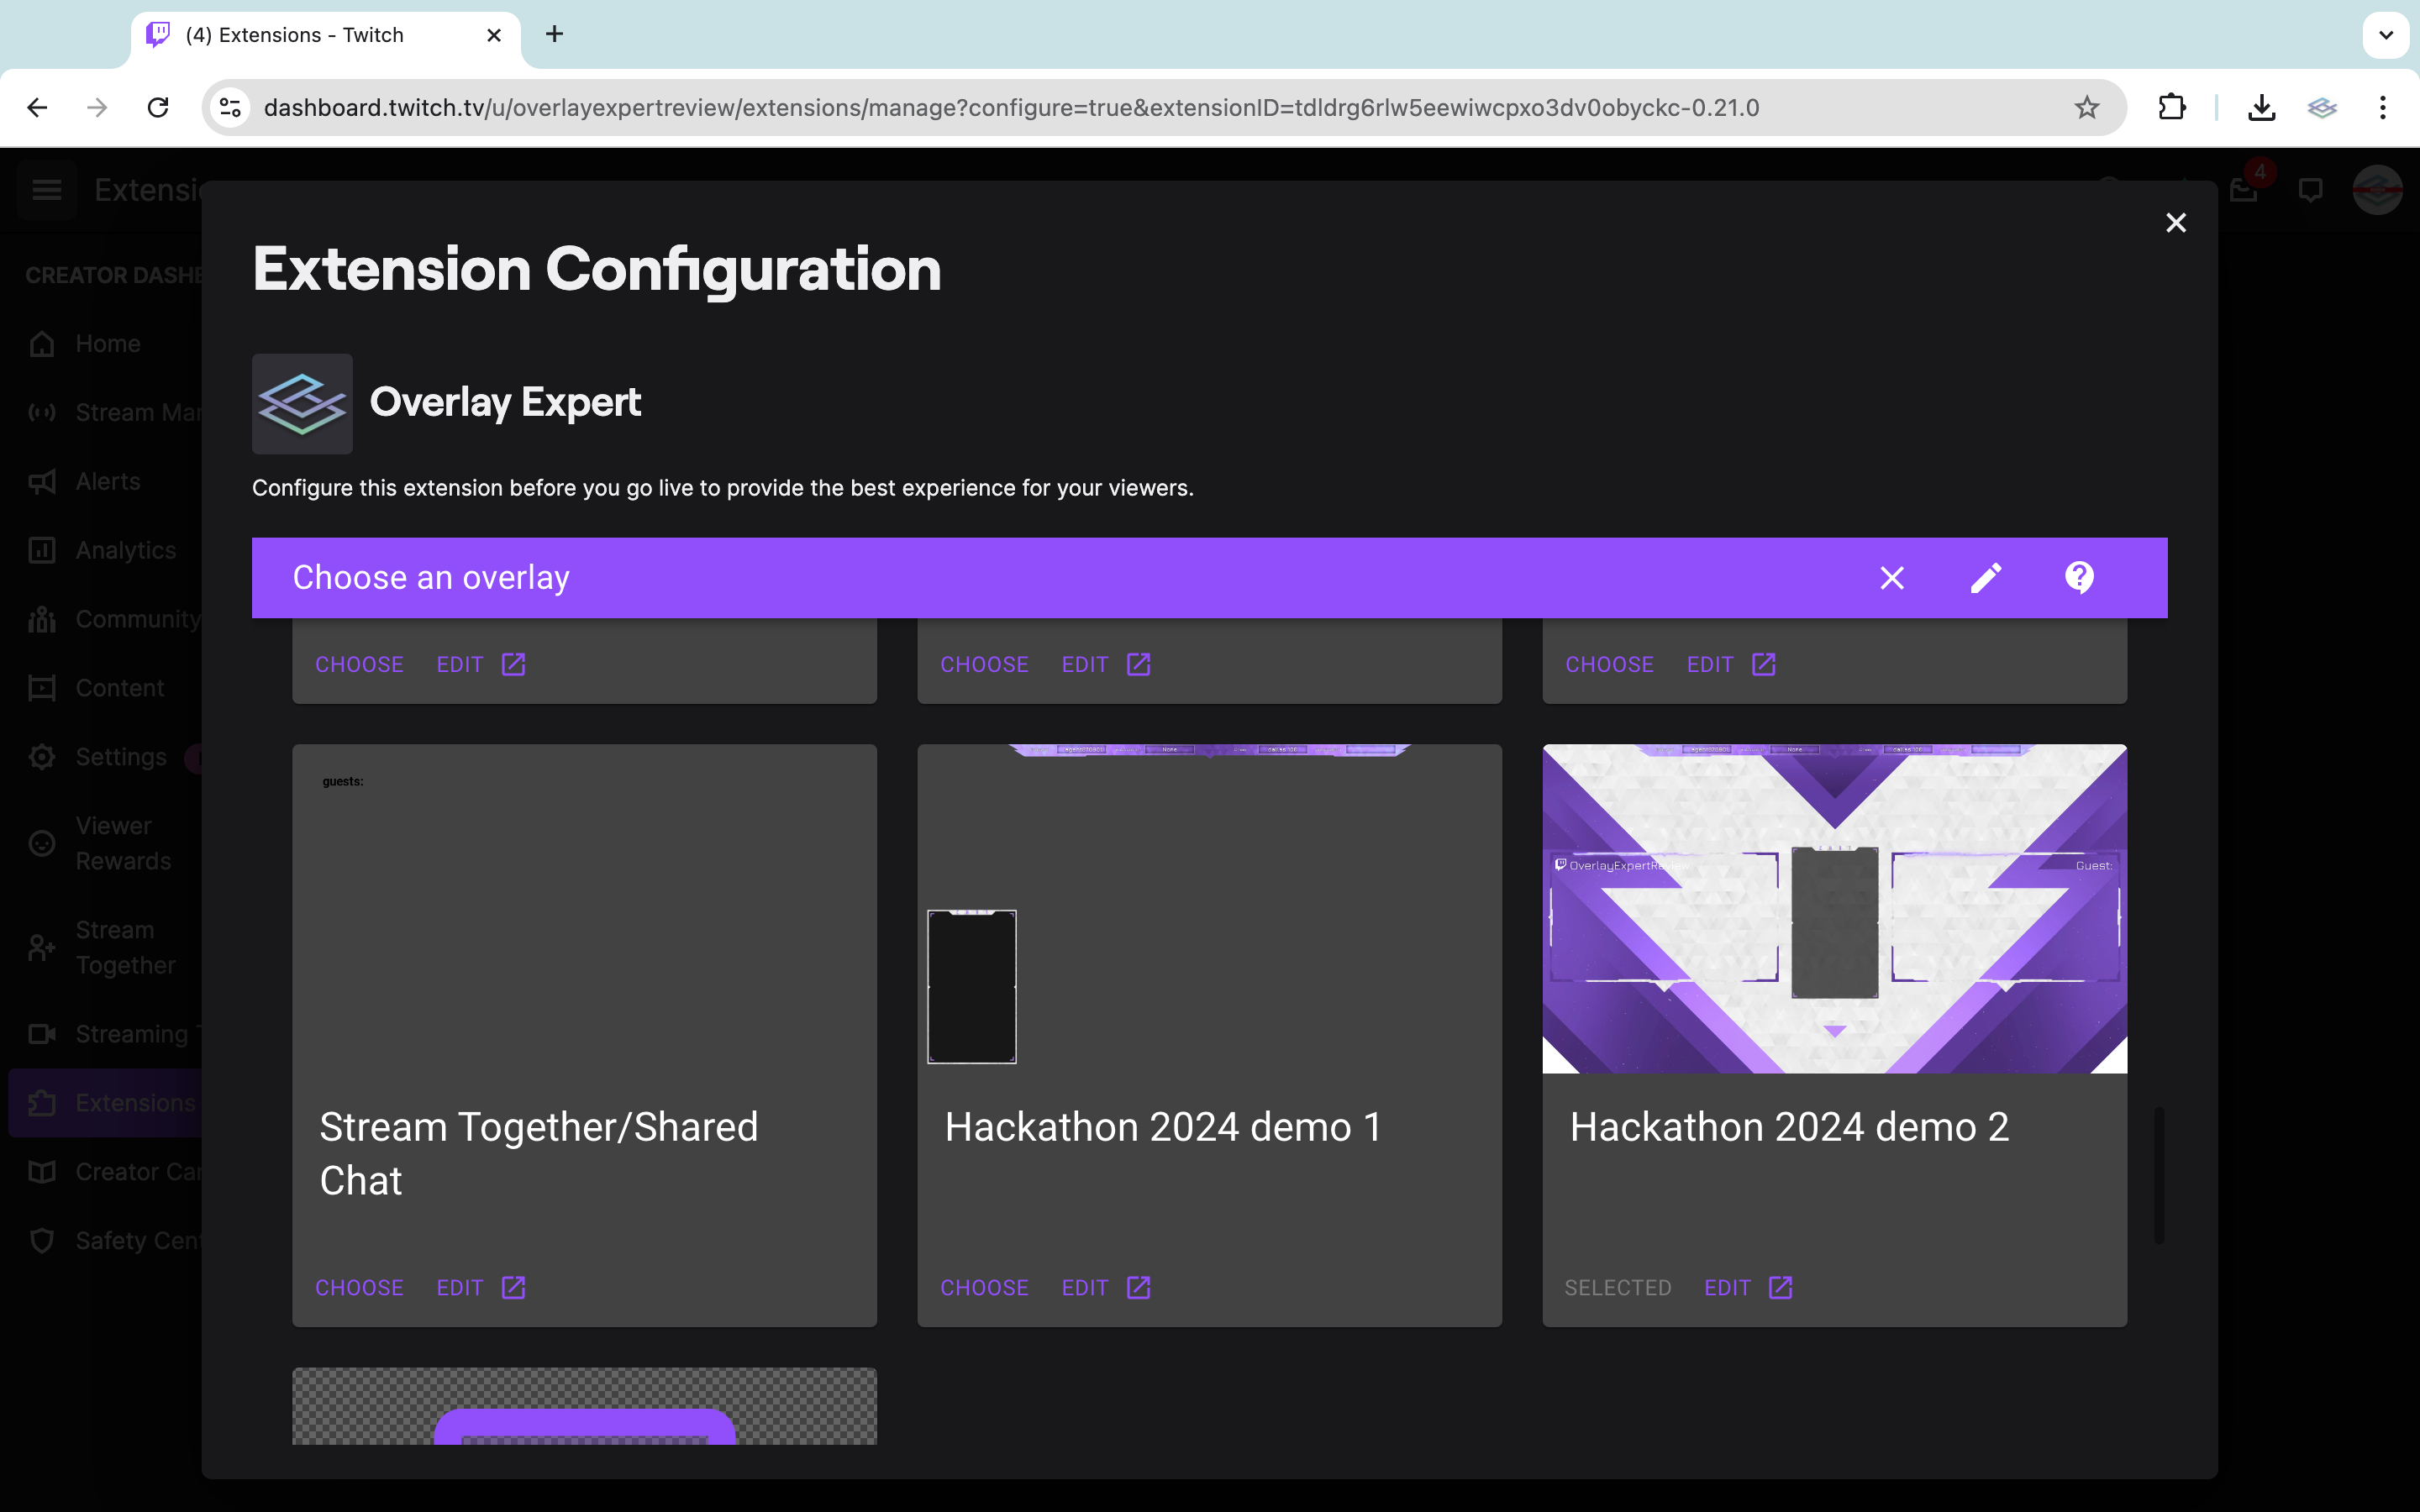This screenshot has width=2420, height=1512.
Task: Bookmark this page with the star icon
Action: pos(2086,107)
